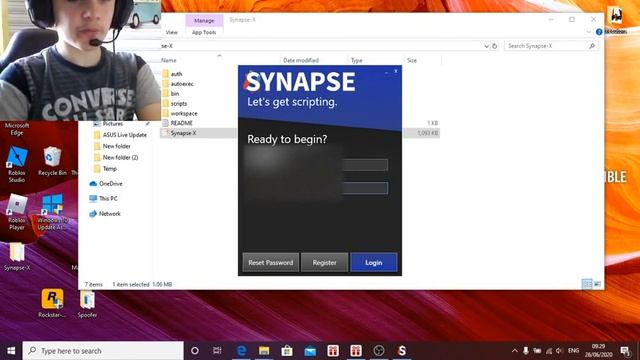The height and width of the screenshot is (360, 640).
Task: Open Roblox Player desktop shortcut
Action: point(17,211)
